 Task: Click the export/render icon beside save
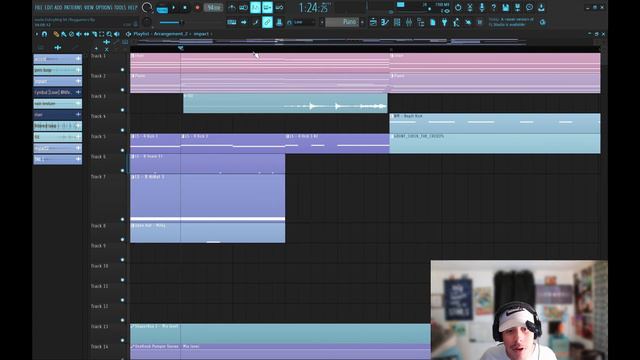pyautogui.click(x=517, y=7)
